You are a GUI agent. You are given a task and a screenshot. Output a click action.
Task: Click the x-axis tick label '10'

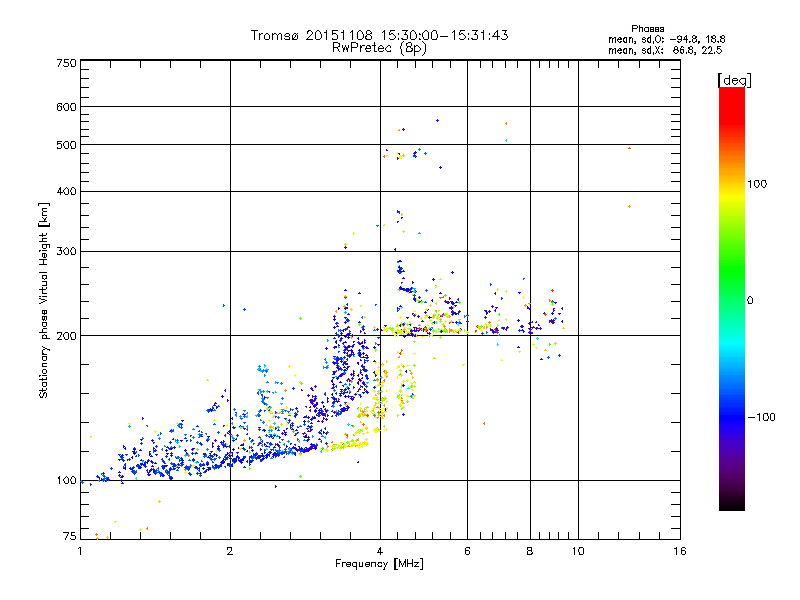(x=578, y=551)
